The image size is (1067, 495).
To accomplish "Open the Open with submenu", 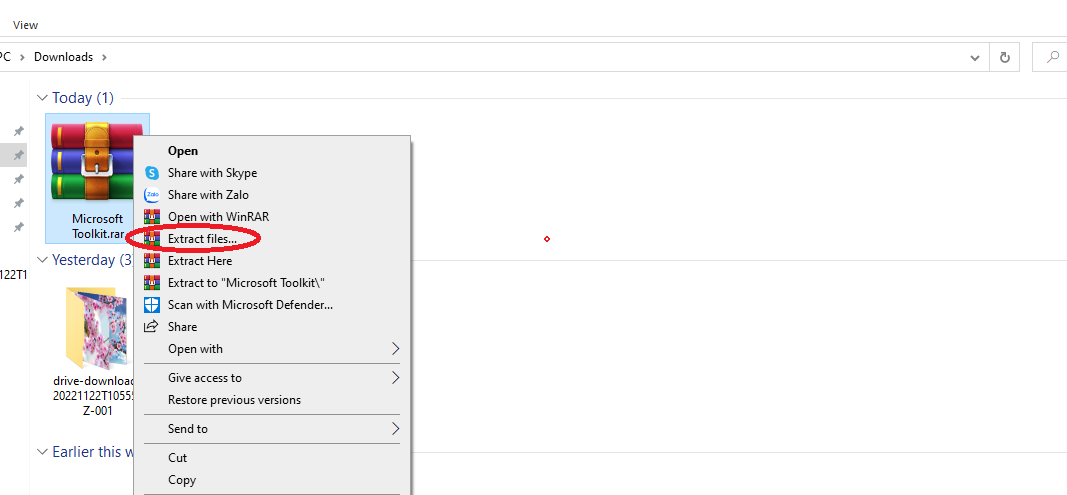I will (x=272, y=349).
